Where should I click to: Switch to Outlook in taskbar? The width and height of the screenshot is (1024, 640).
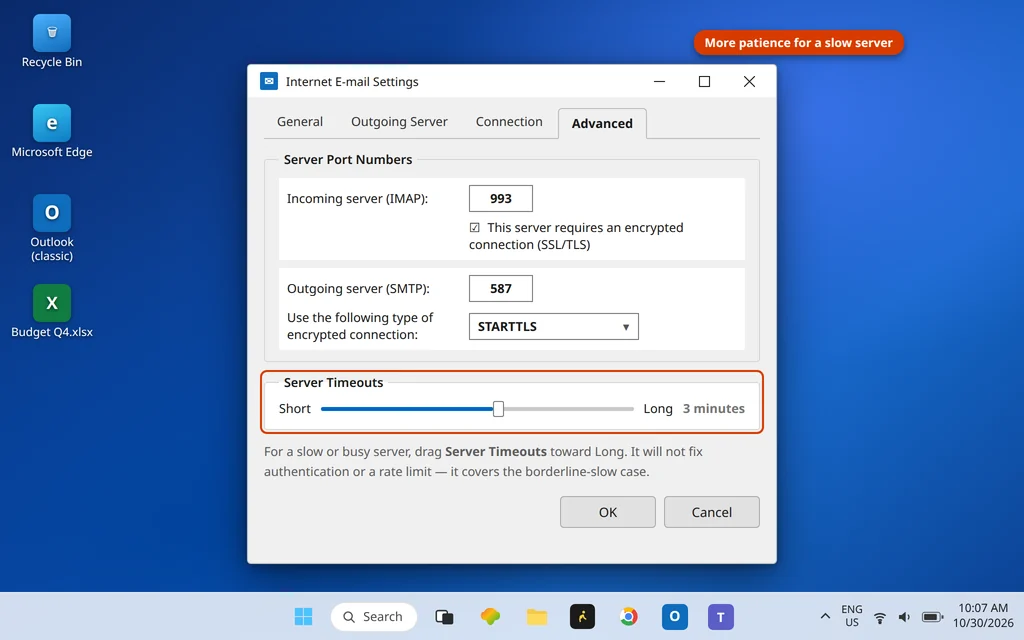[675, 616]
